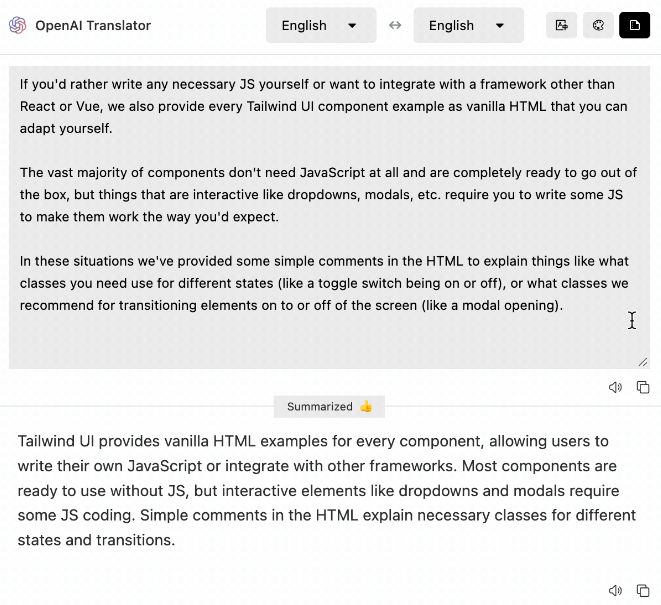The height and width of the screenshot is (605, 661).
Task: Click the target language dropdown arrow
Action: tap(499, 25)
